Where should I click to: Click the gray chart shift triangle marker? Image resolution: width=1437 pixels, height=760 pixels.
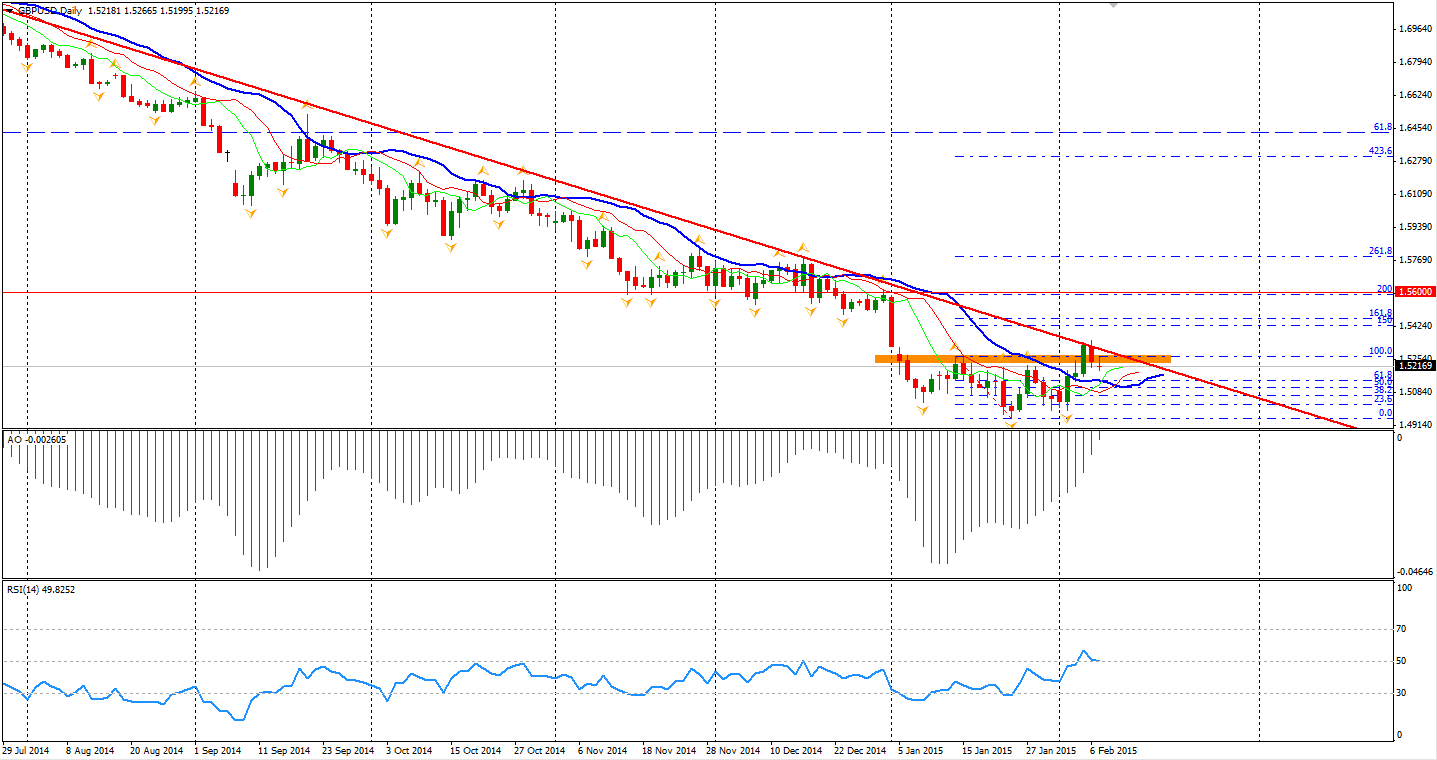tap(1115, 5)
